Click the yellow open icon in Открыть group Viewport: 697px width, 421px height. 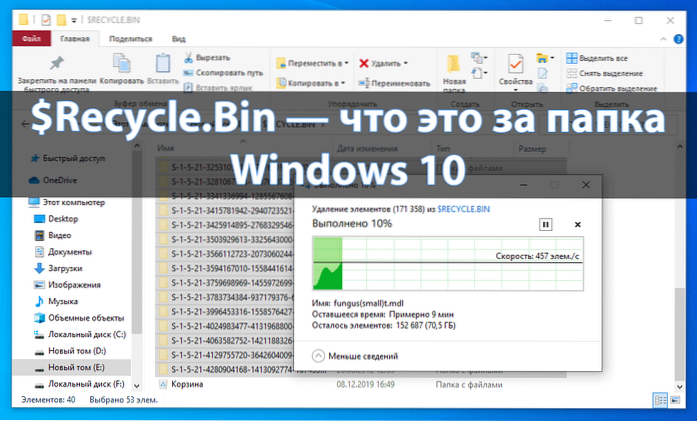pyautogui.click(x=542, y=58)
